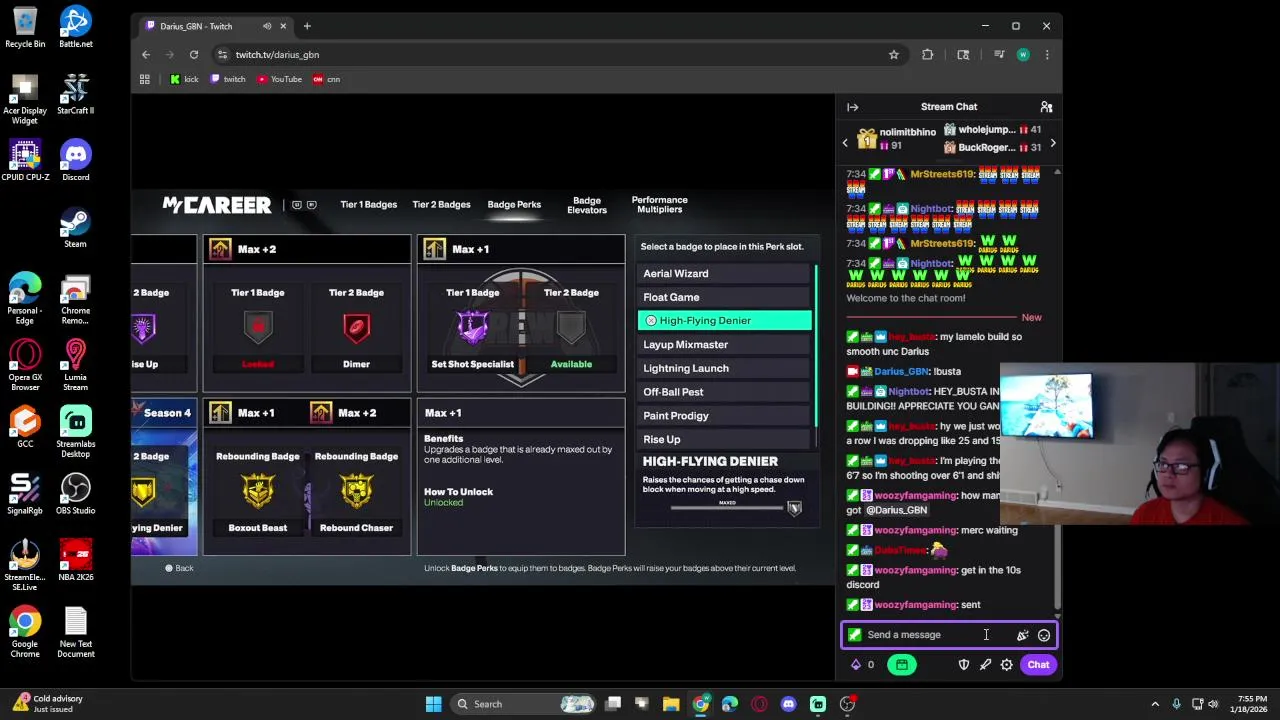Open the twitch bookmark
The width and height of the screenshot is (1280, 720).
click(x=228, y=79)
